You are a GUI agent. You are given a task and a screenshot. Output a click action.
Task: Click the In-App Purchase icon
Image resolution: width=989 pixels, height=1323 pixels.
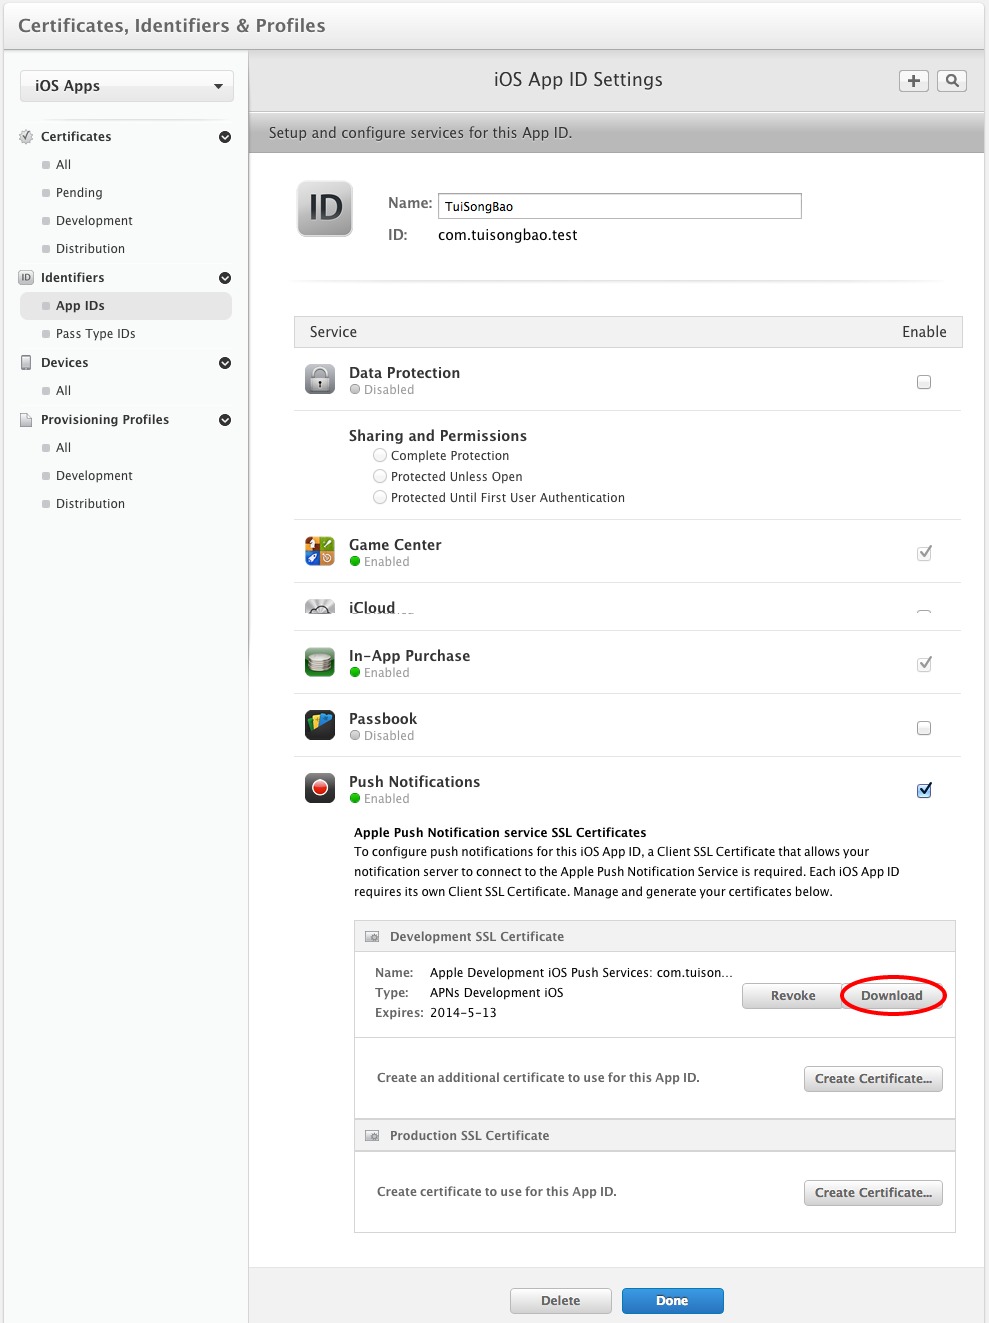click(320, 662)
